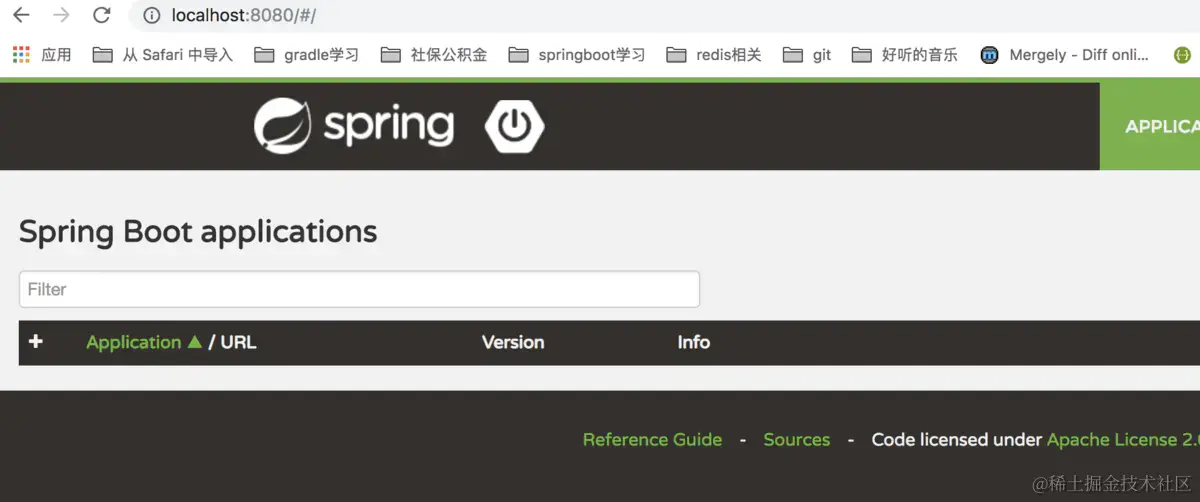
Task: Open the Mergely Diff online bookmark
Action: point(1065,55)
